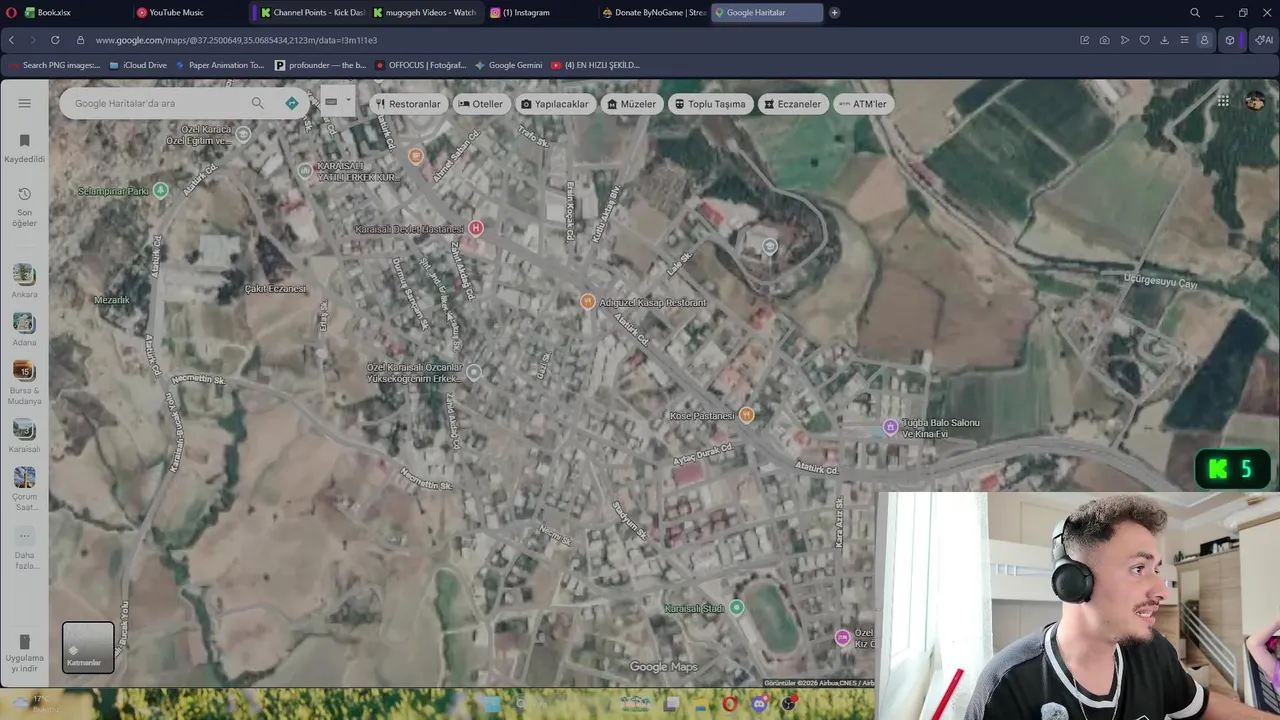Open iCloud Drive bookmark
This screenshot has width=1280, height=720.
pos(138,65)
